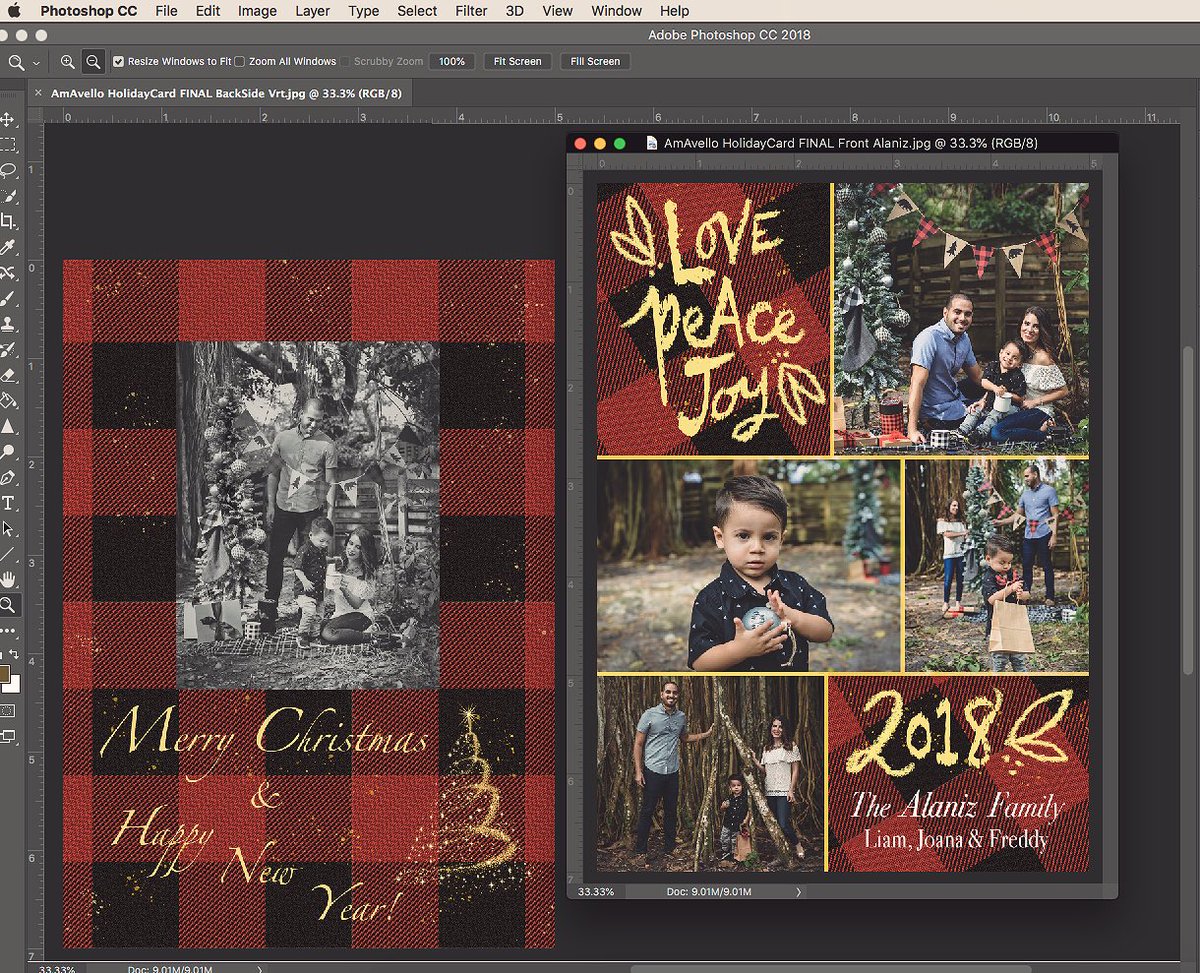Expand status info arrow in Front Alaniz window
Screen dimensions: 1200x973
pos(798,891)
